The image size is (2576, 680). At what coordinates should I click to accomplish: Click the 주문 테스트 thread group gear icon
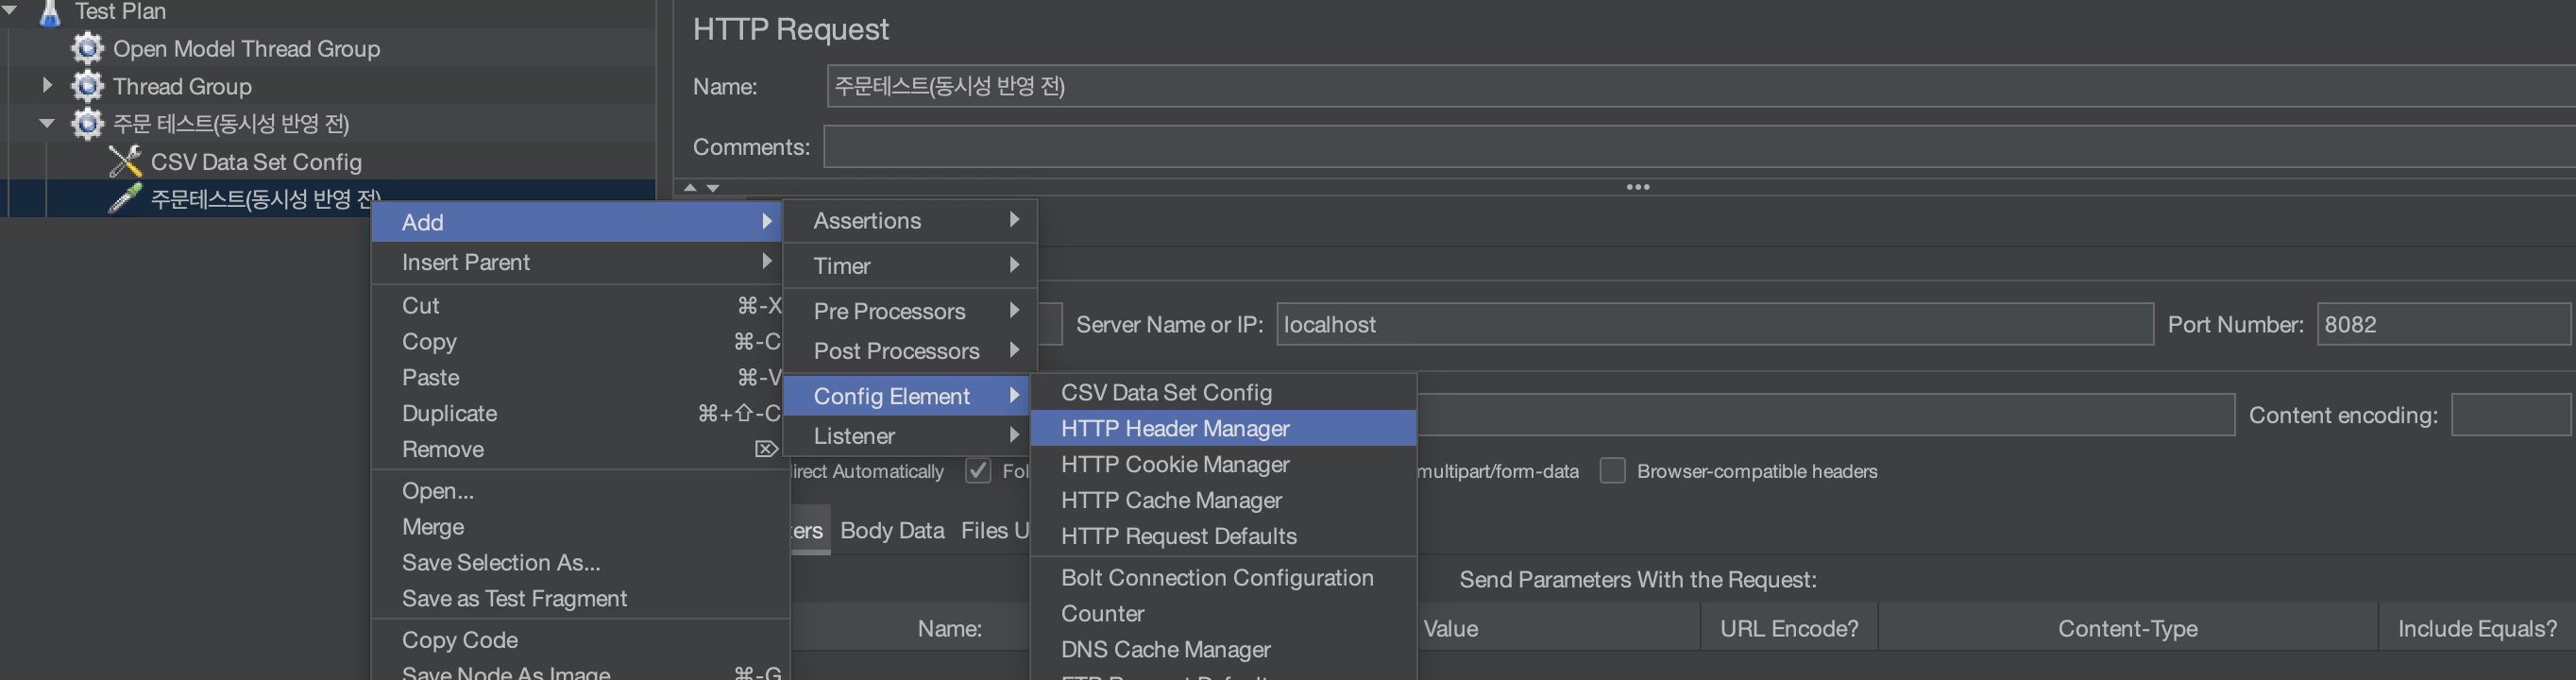(x=87, y=124)
